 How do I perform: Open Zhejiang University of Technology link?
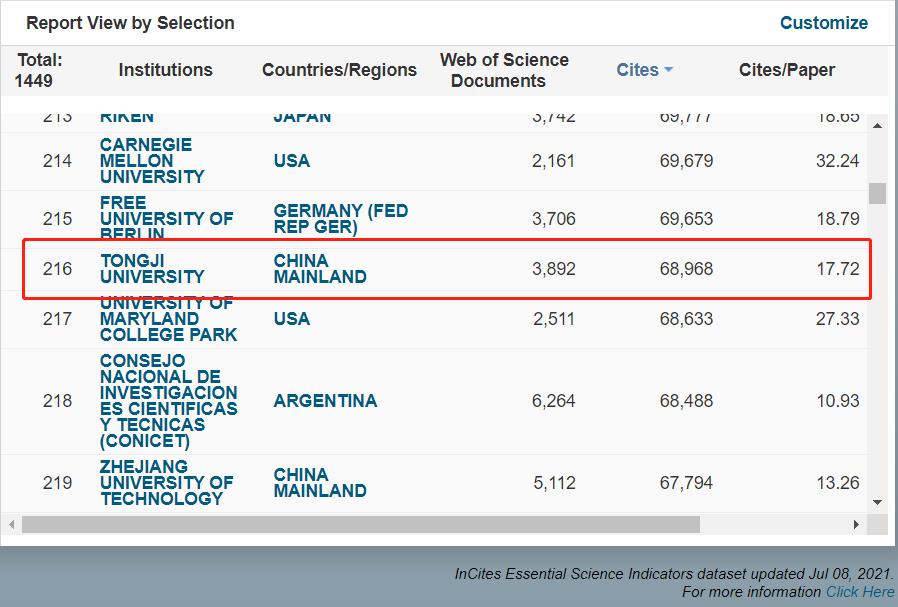(x=166, y=483)
